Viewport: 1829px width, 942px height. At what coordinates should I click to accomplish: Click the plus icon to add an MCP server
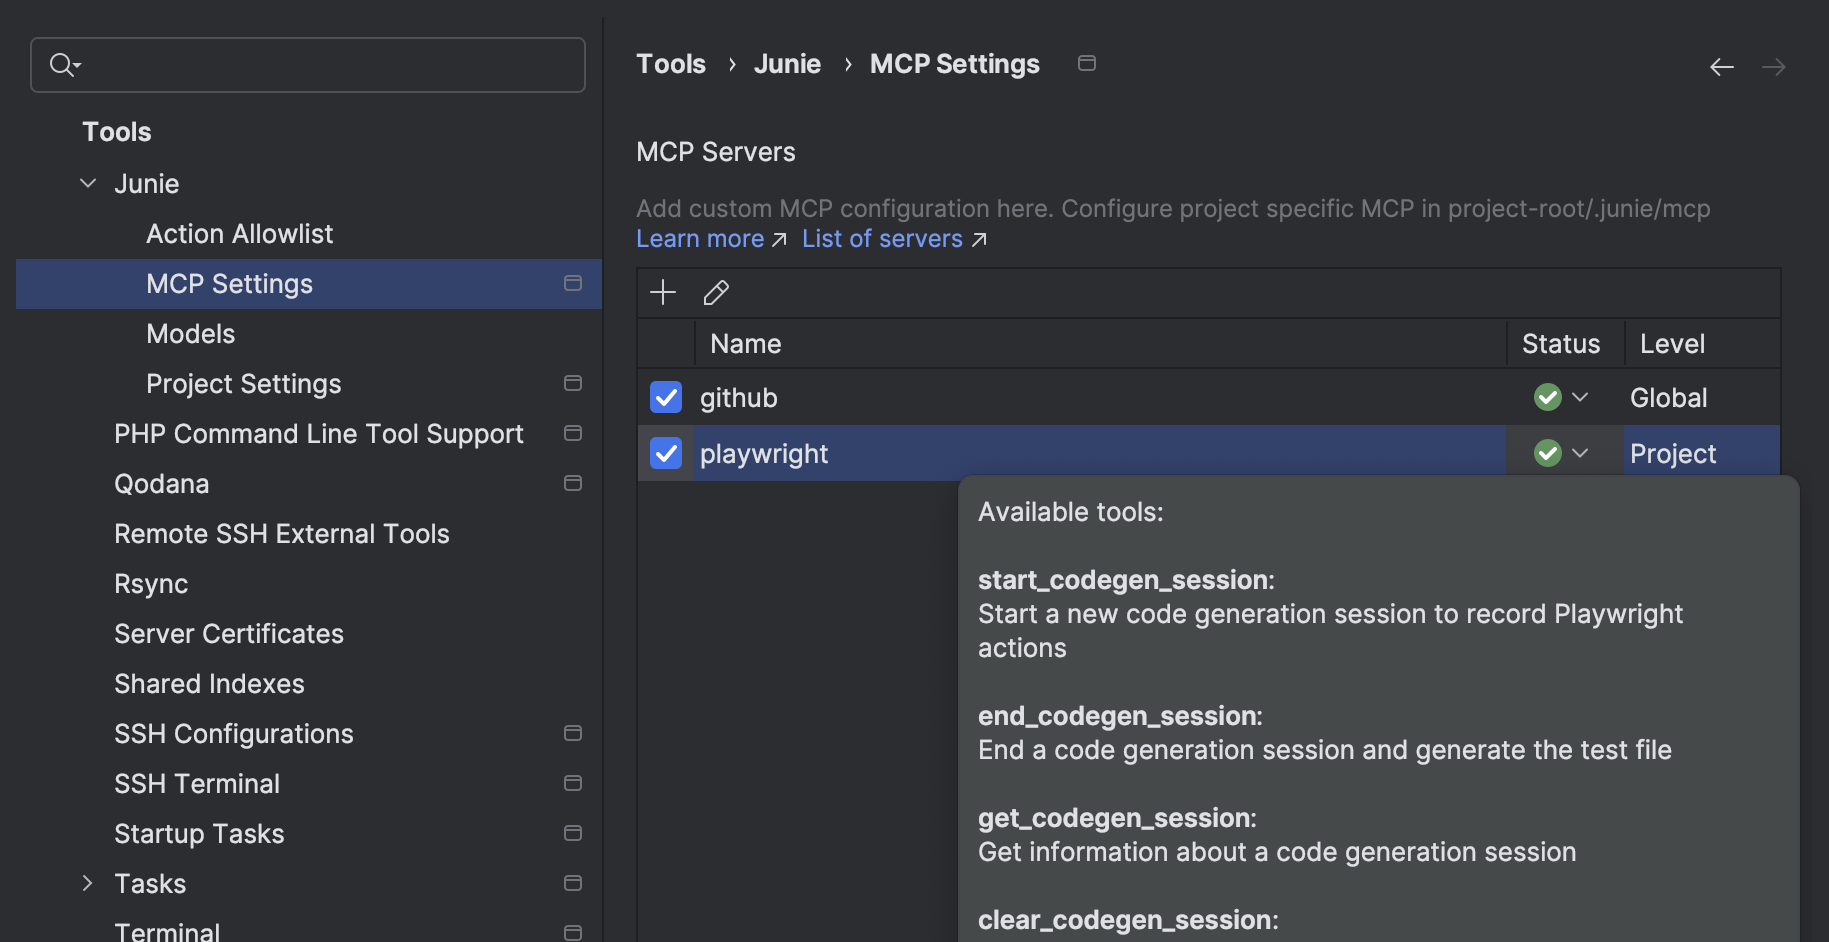(x=662, y=292)
